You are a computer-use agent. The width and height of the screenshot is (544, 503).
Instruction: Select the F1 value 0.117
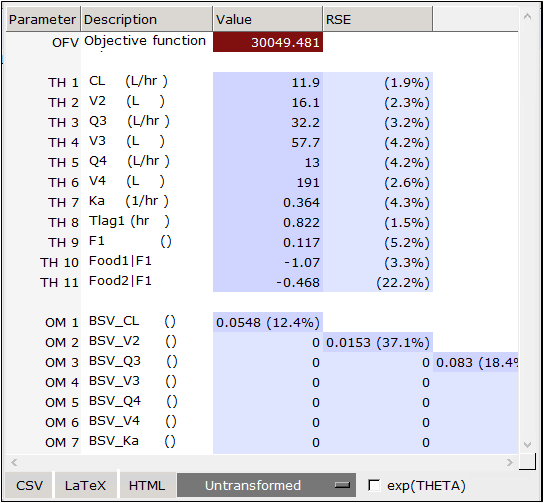pyautogui.click(x=268, y=242)
